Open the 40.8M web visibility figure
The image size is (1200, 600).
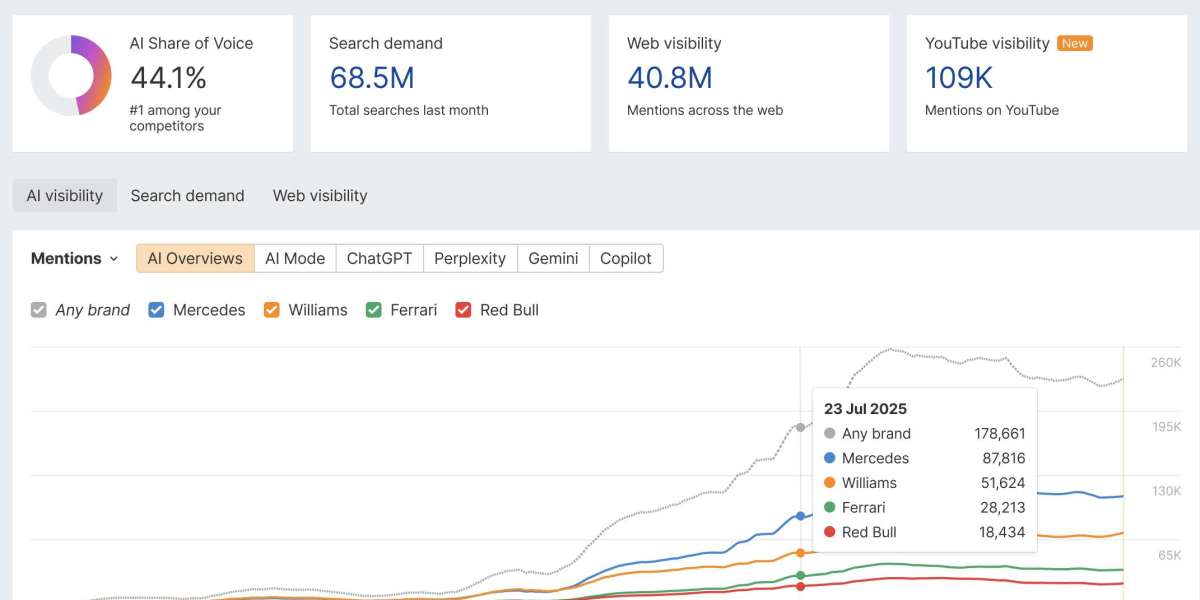670,77
